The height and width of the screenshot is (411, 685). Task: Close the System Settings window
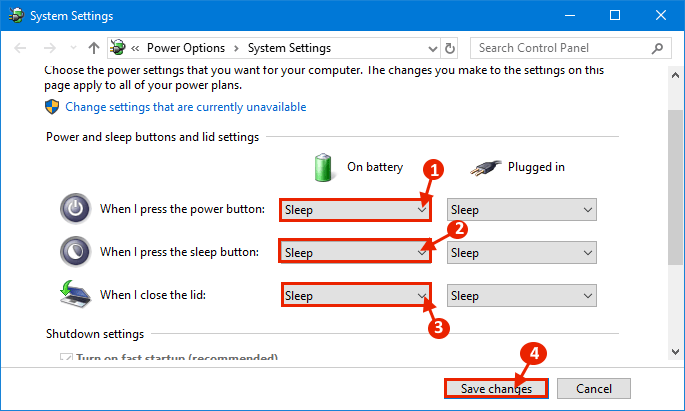tap(661, 15)
